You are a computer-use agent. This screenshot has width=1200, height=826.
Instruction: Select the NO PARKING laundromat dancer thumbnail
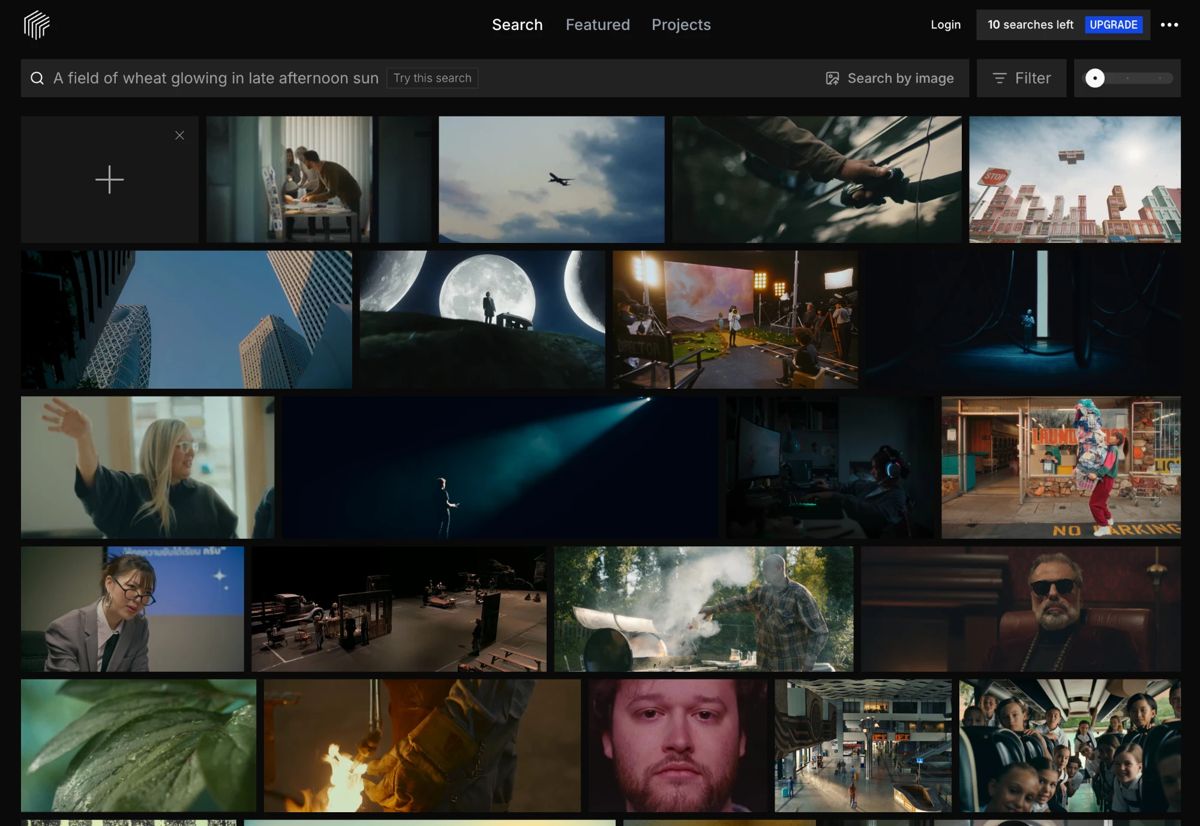(1061, 467)
